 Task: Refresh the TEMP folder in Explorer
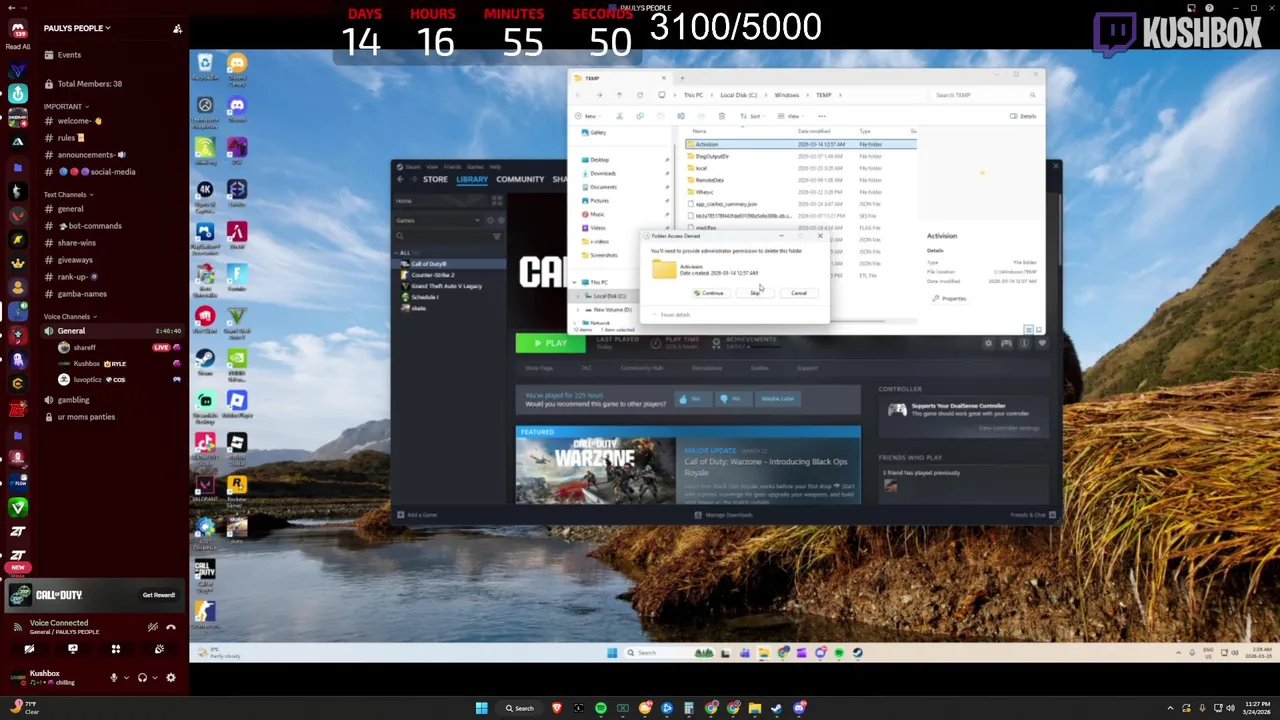point(640,95)
